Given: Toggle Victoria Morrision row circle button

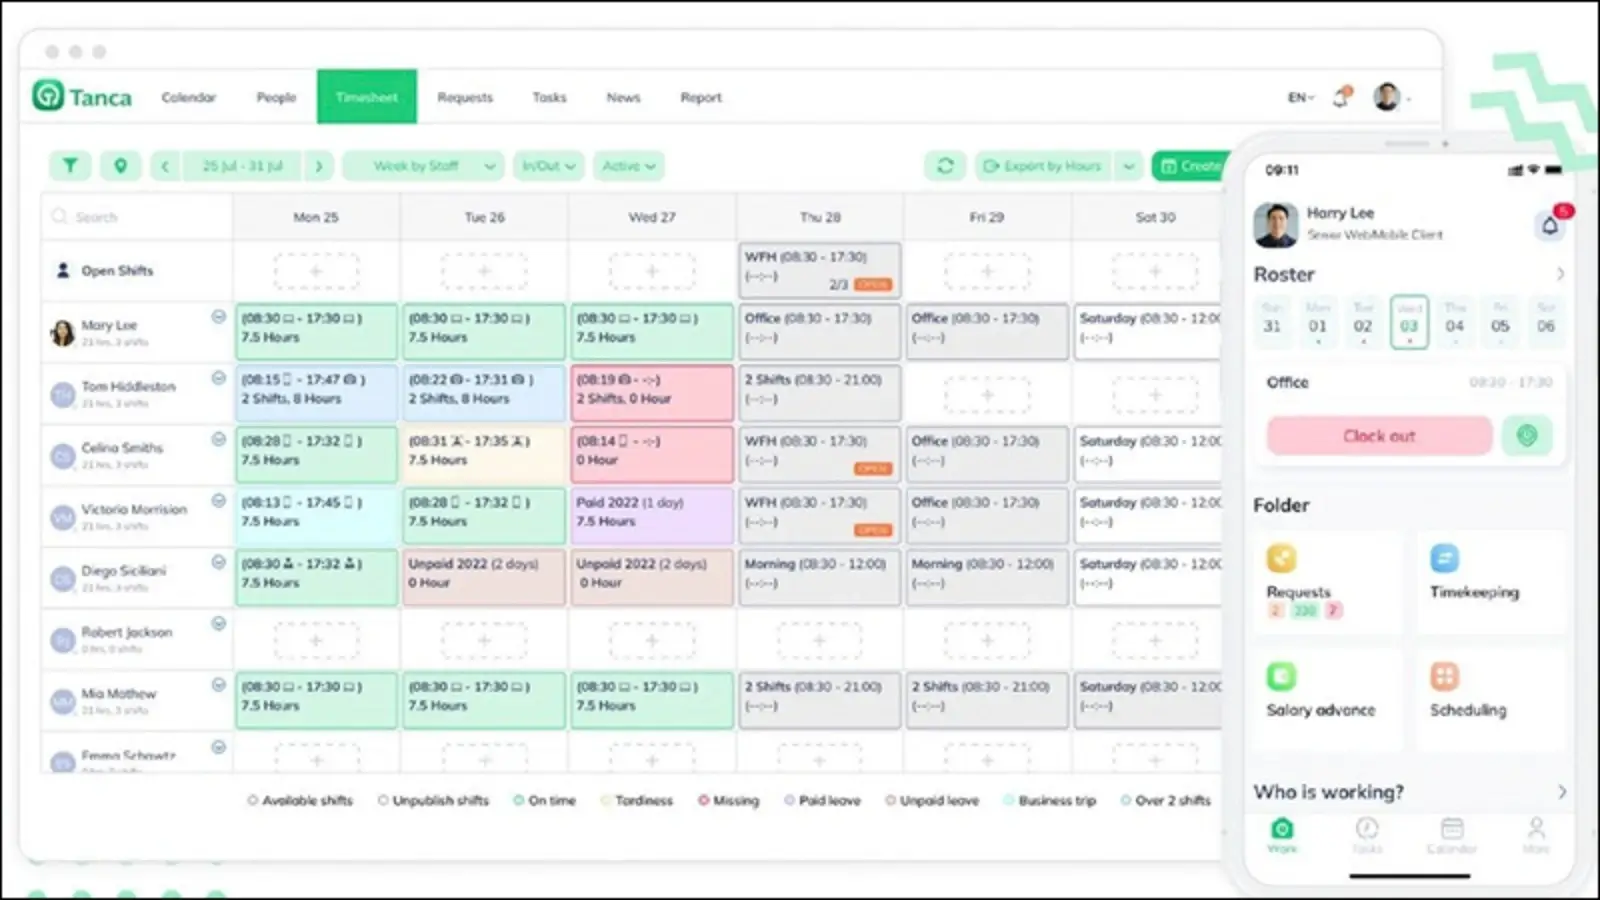Looking at the screenshot, I should click(x=218, y=501).
